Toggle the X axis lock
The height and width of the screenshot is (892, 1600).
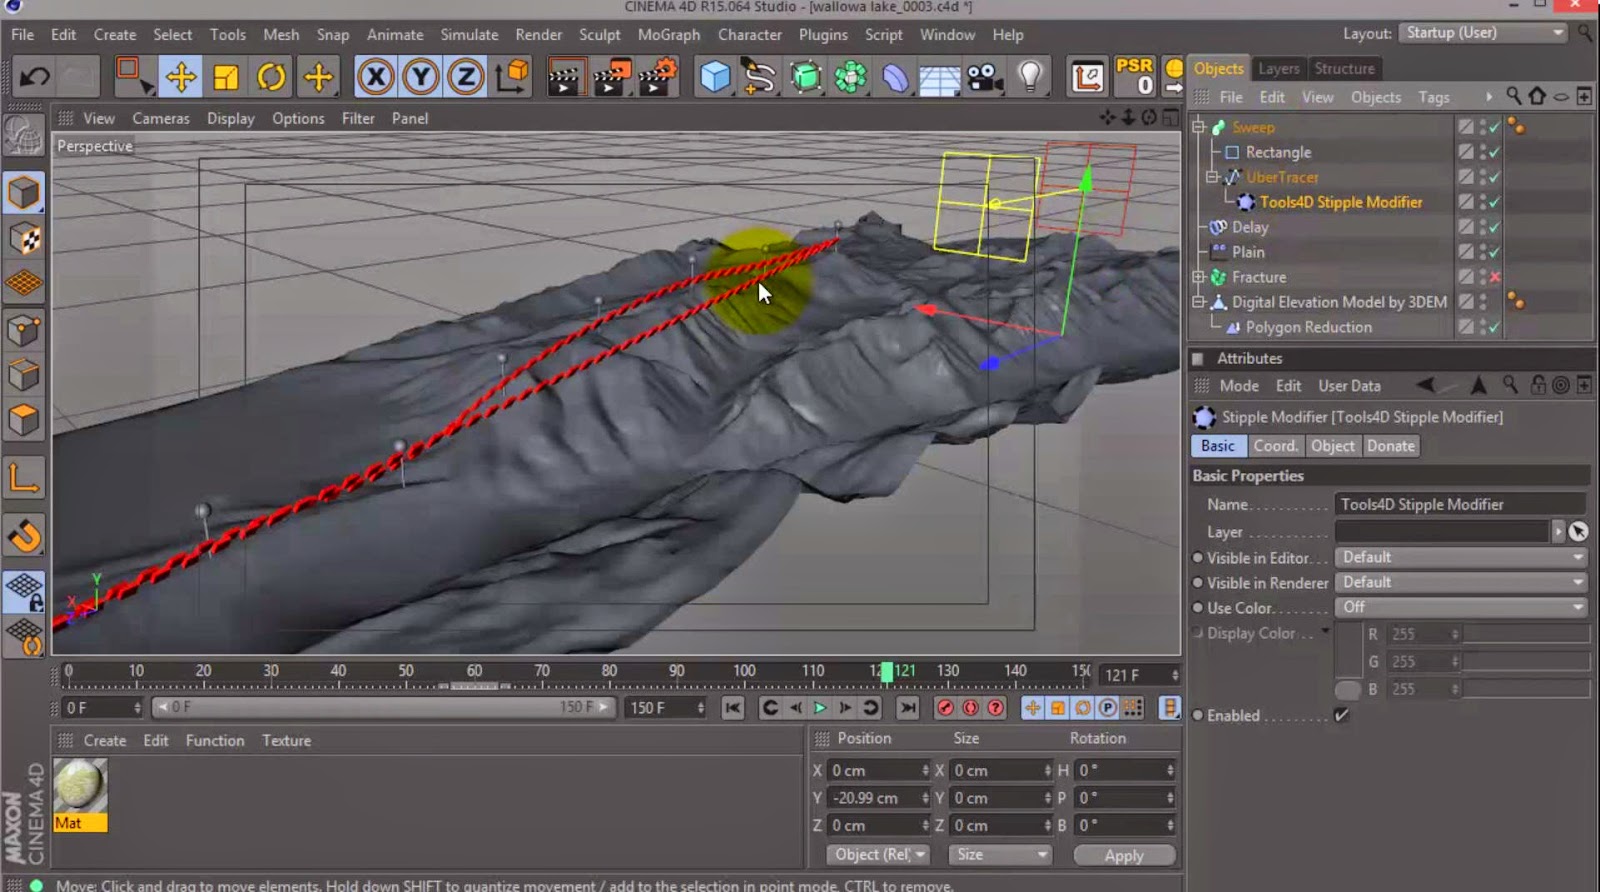(375, 77)
